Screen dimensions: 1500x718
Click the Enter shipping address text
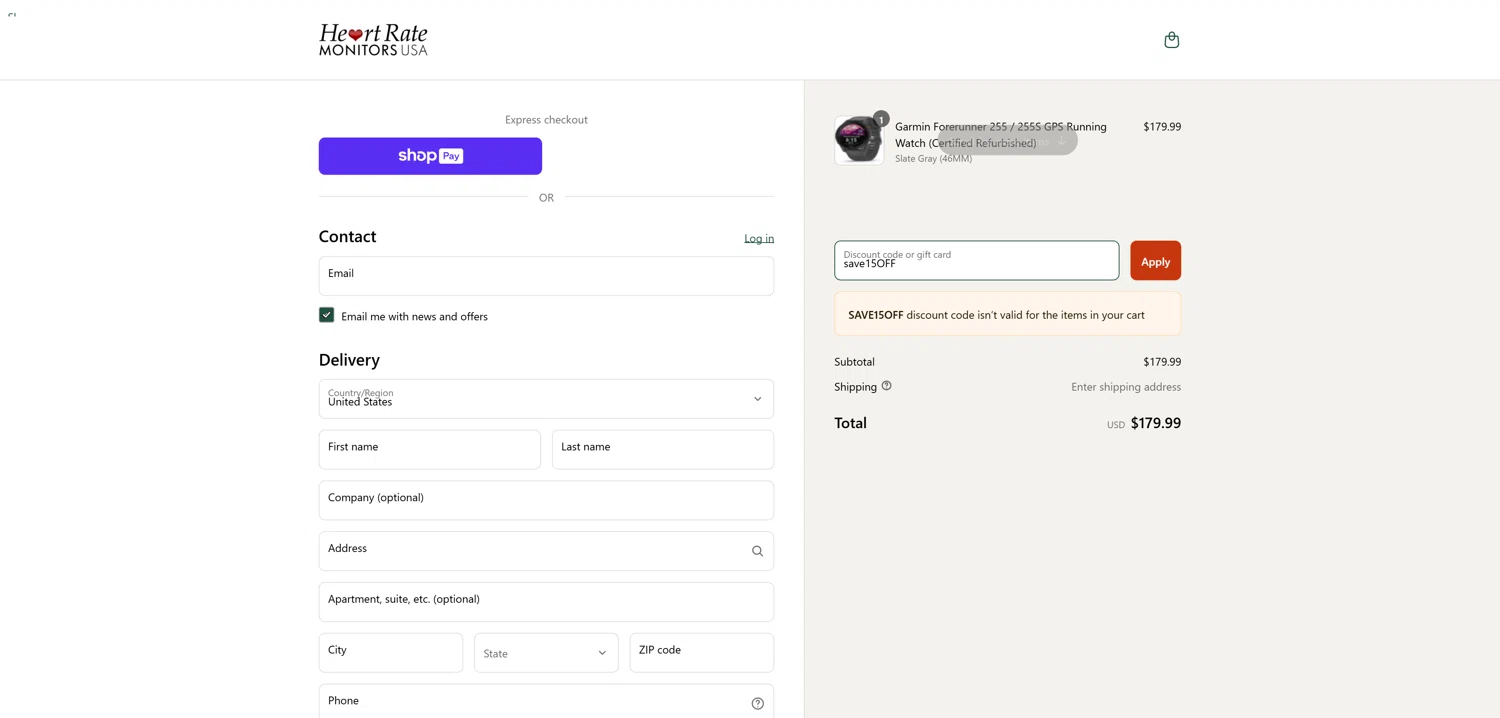(1126, 387)
